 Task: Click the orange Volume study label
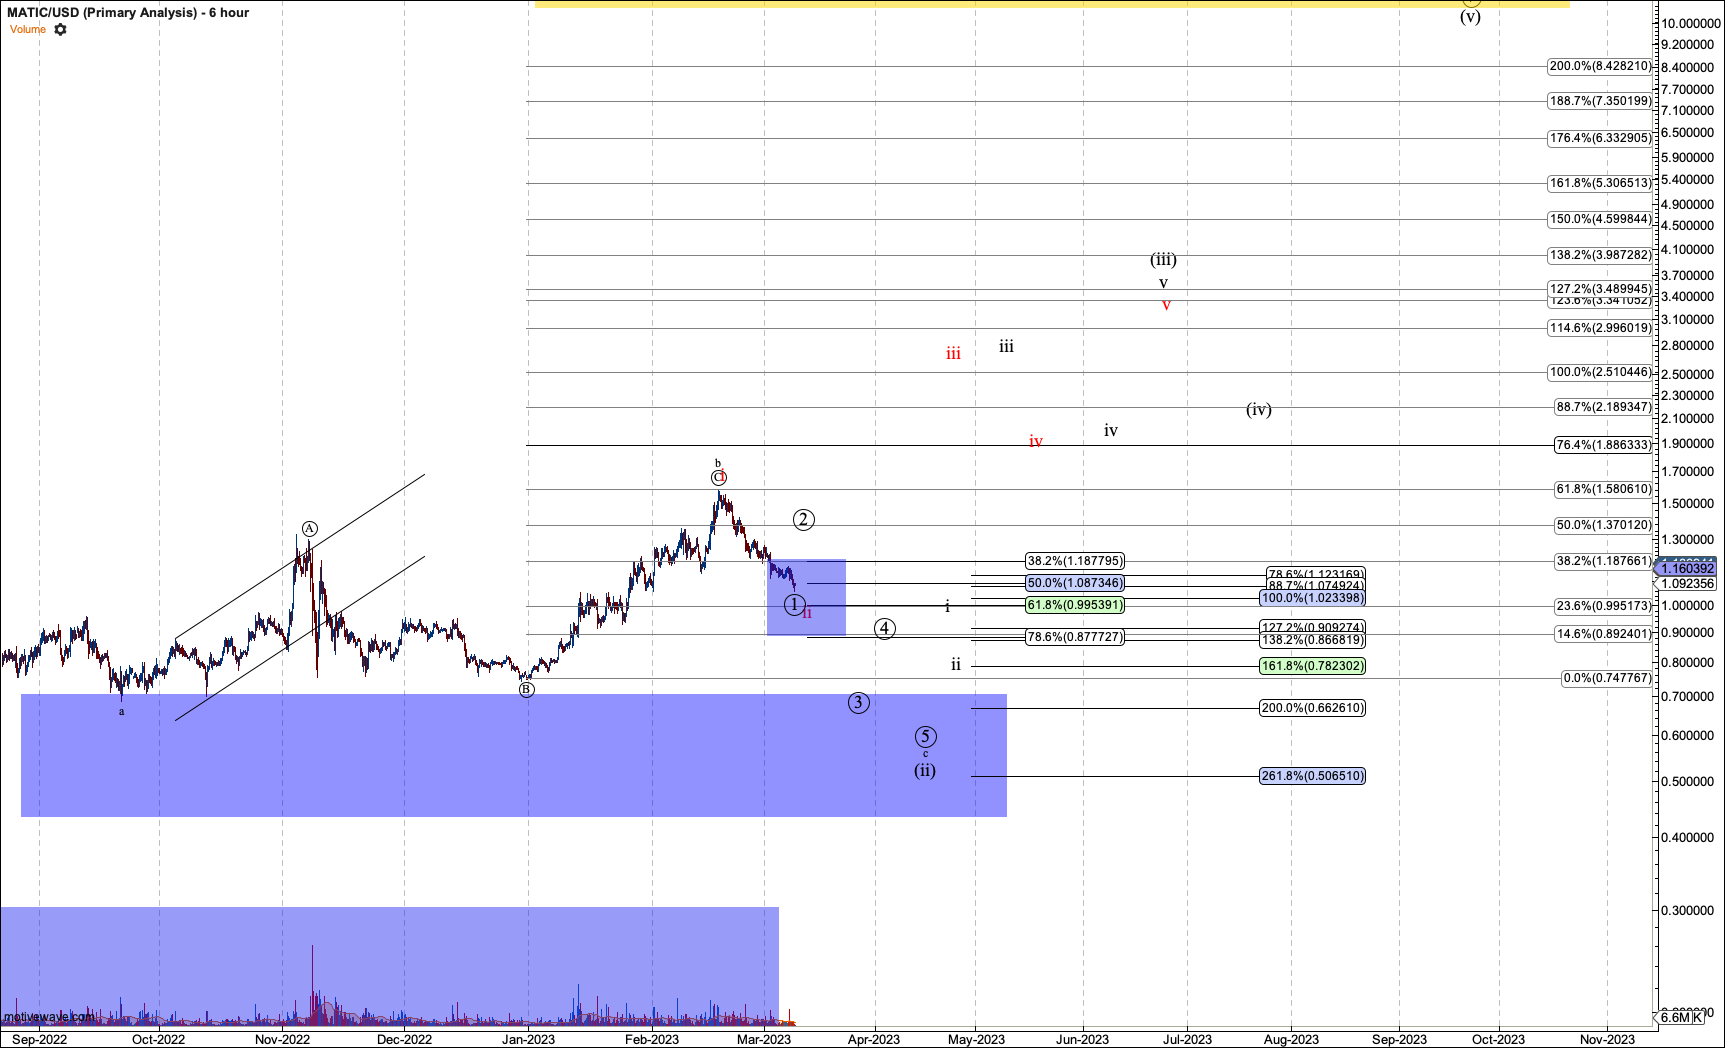point(28,29)
